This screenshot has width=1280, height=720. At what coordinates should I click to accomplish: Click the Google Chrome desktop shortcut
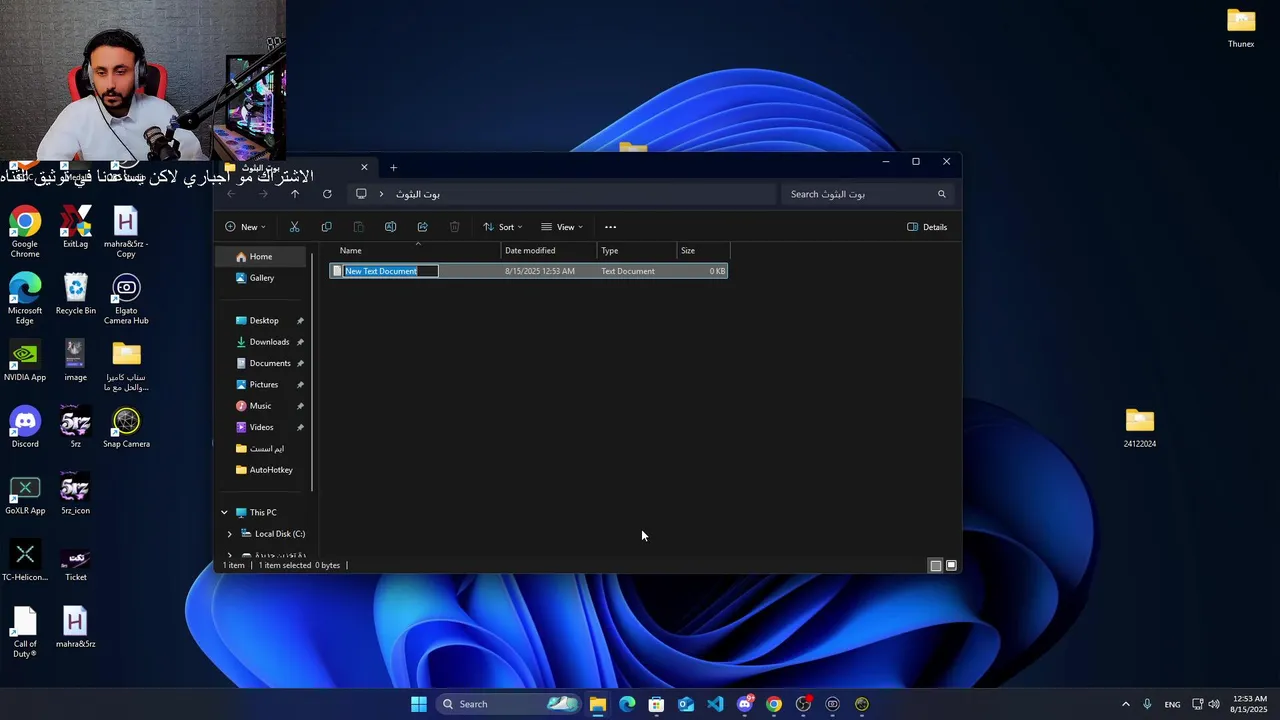point(25,232)
